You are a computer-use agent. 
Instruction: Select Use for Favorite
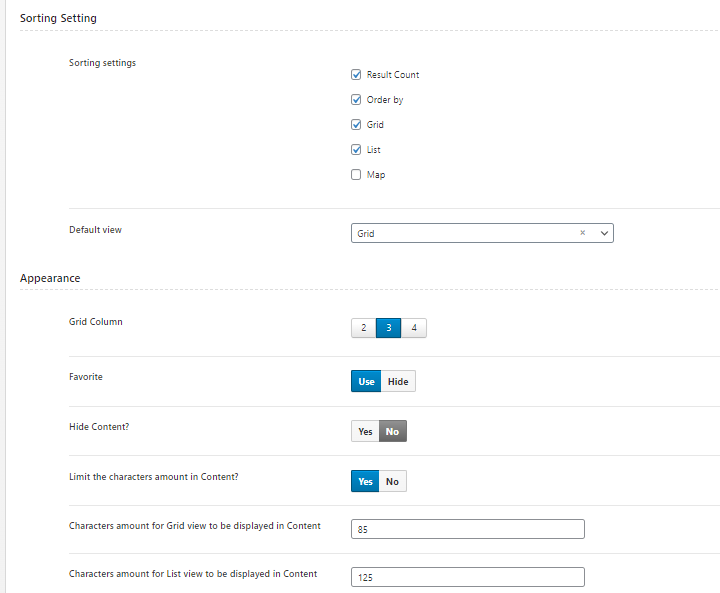366,381
